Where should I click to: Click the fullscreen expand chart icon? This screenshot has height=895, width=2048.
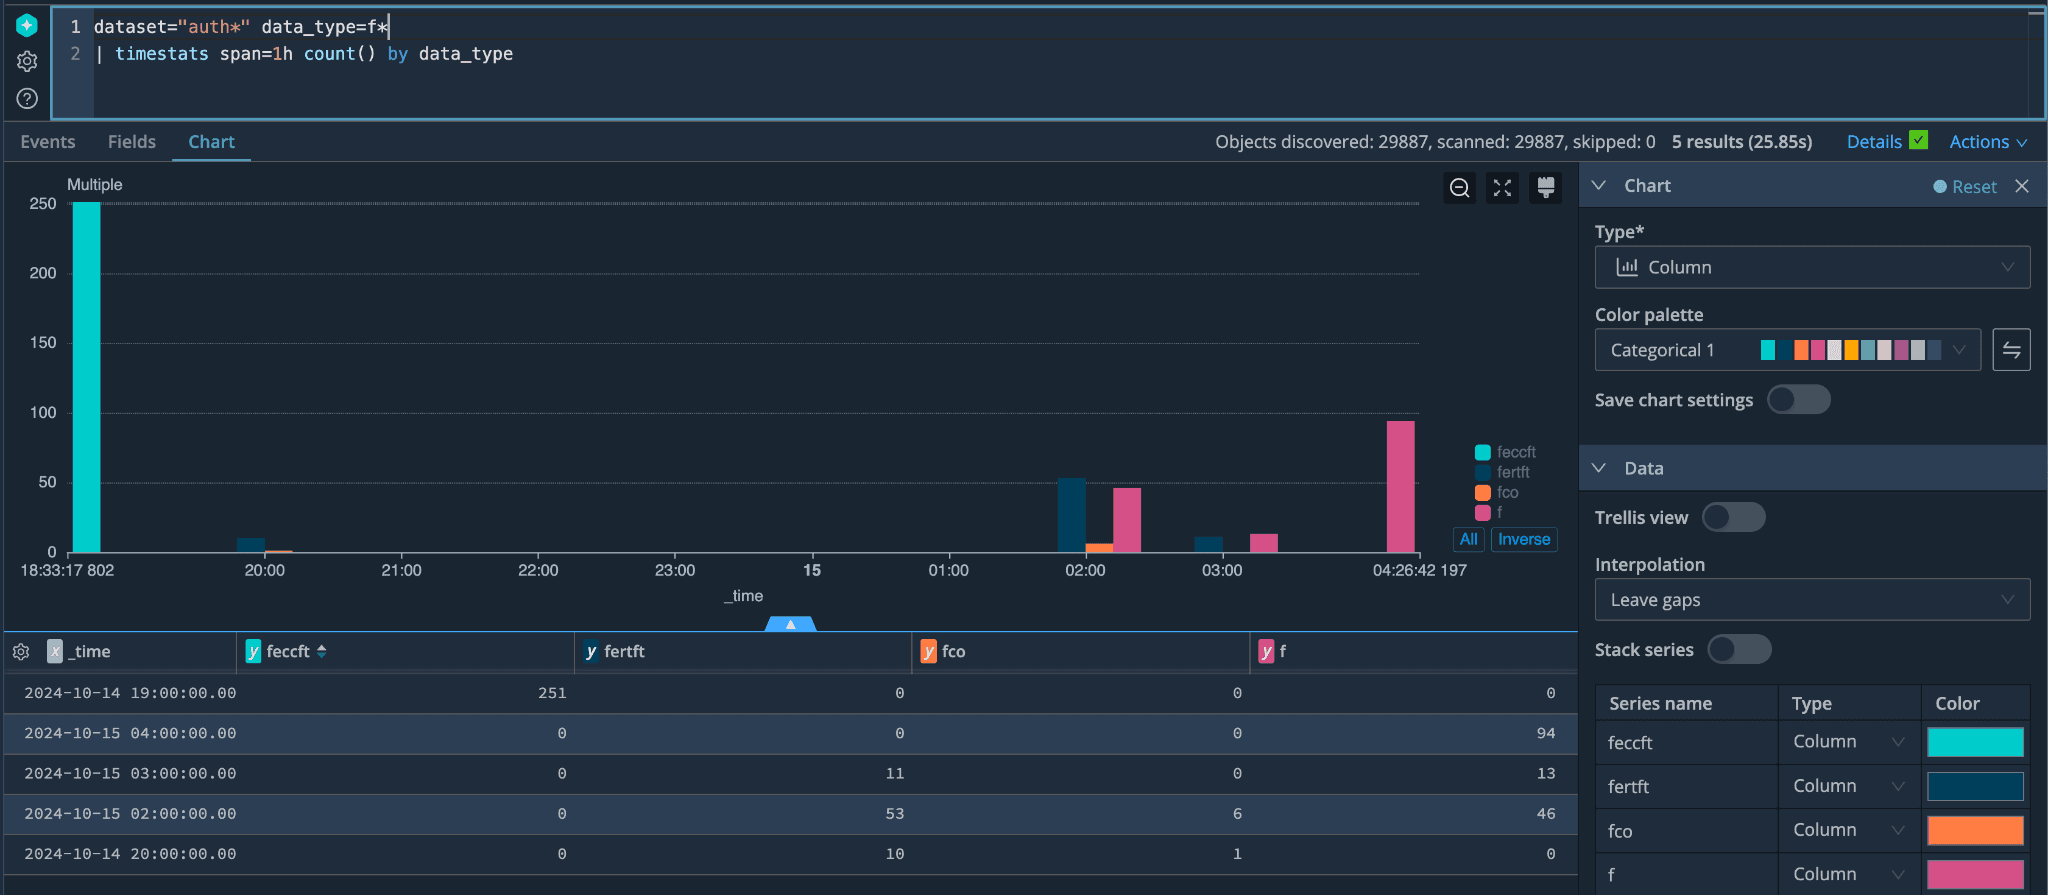click(1502, 188)
